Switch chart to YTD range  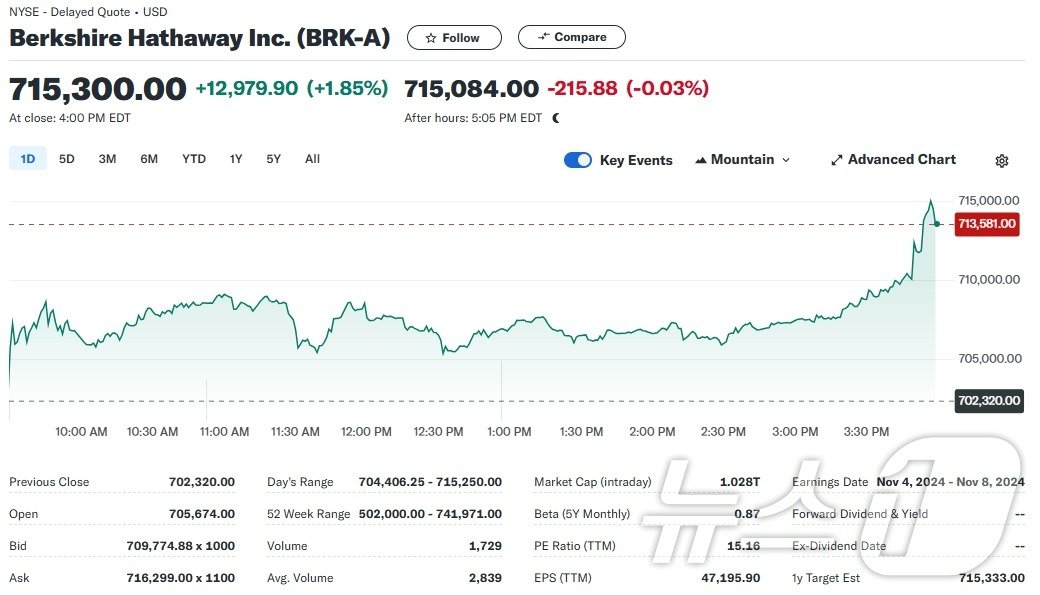194,159
